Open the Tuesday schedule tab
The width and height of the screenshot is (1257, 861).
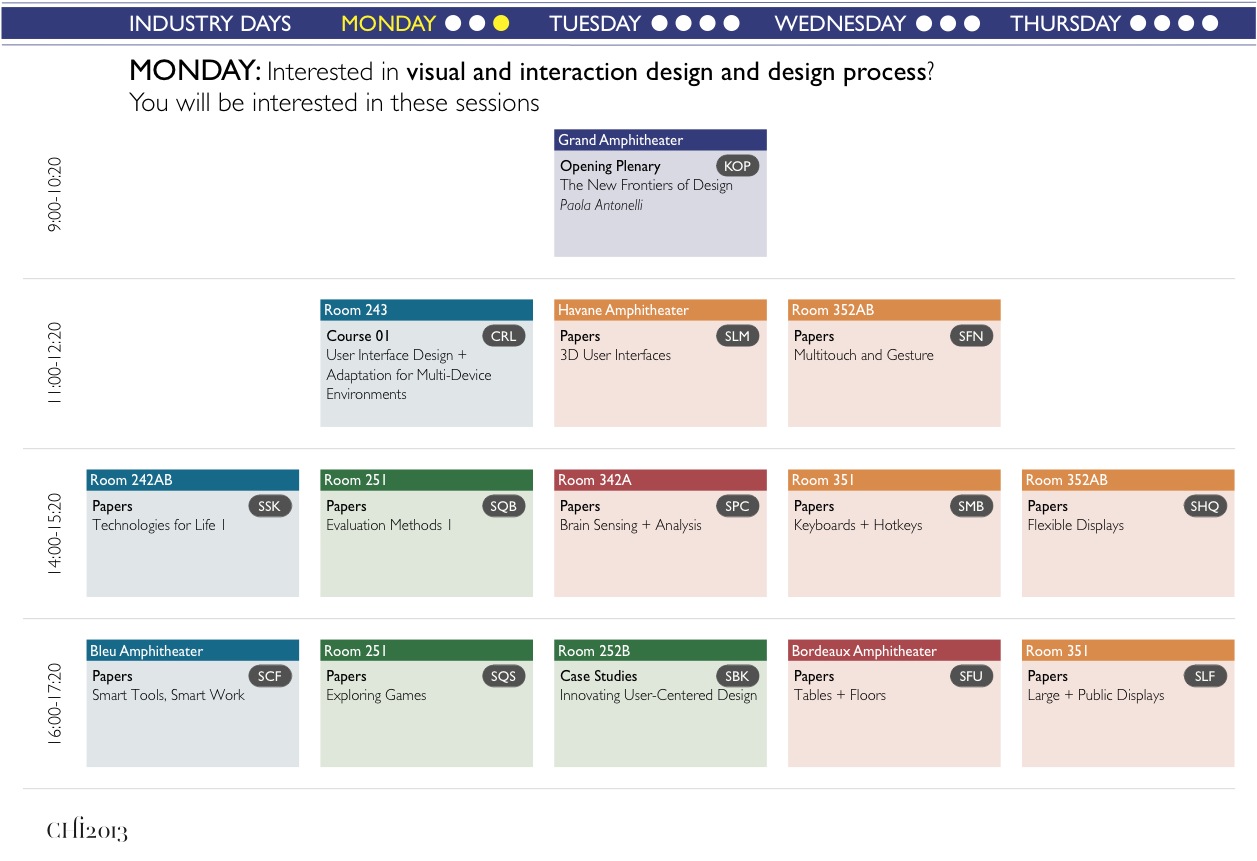pos(595,23)
